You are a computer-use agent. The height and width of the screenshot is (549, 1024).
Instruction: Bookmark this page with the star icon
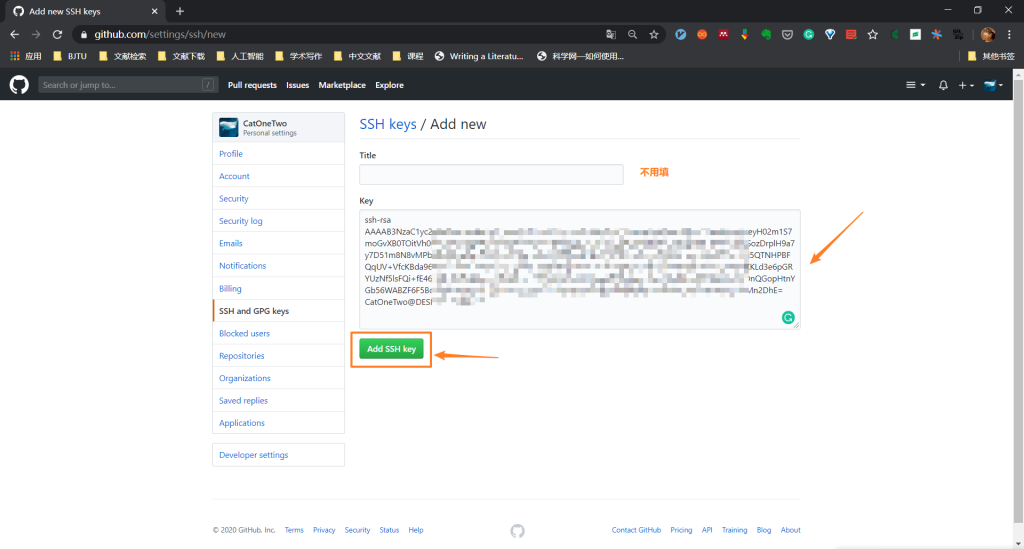pyautogui.click(x=654, y=35)
